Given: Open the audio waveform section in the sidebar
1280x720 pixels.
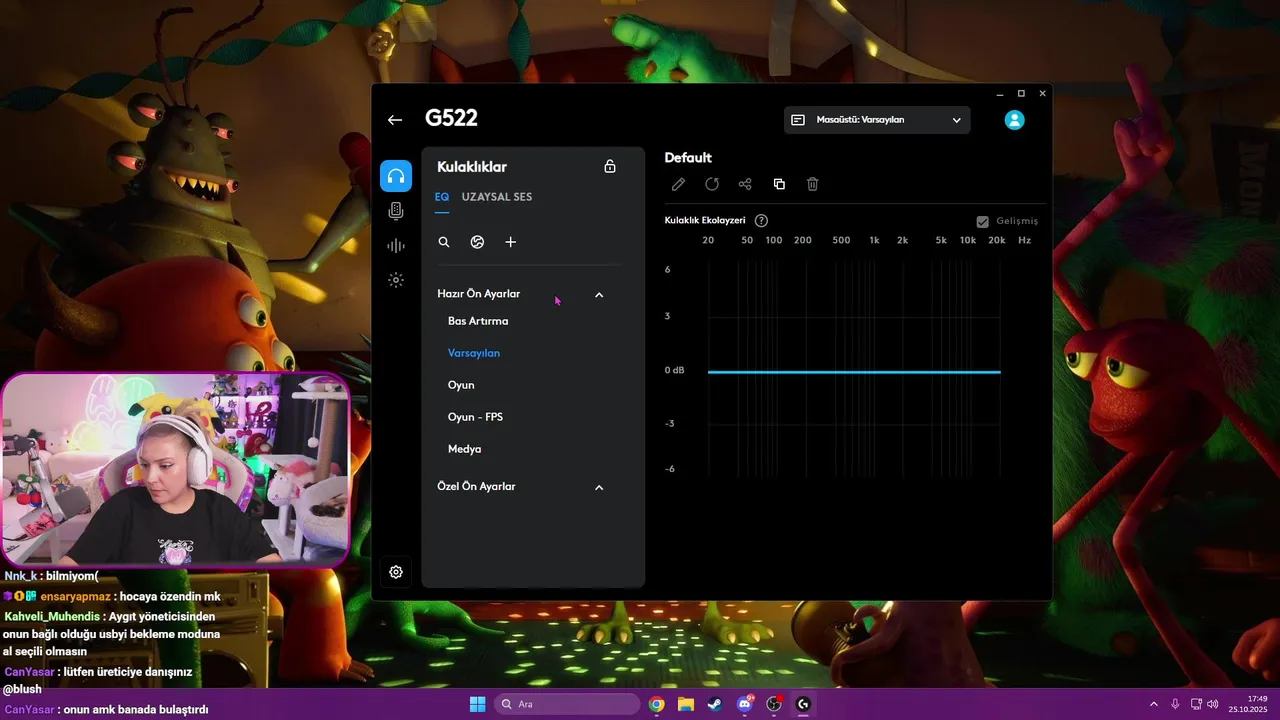Looking at the screenshot, I should [396, 246].
